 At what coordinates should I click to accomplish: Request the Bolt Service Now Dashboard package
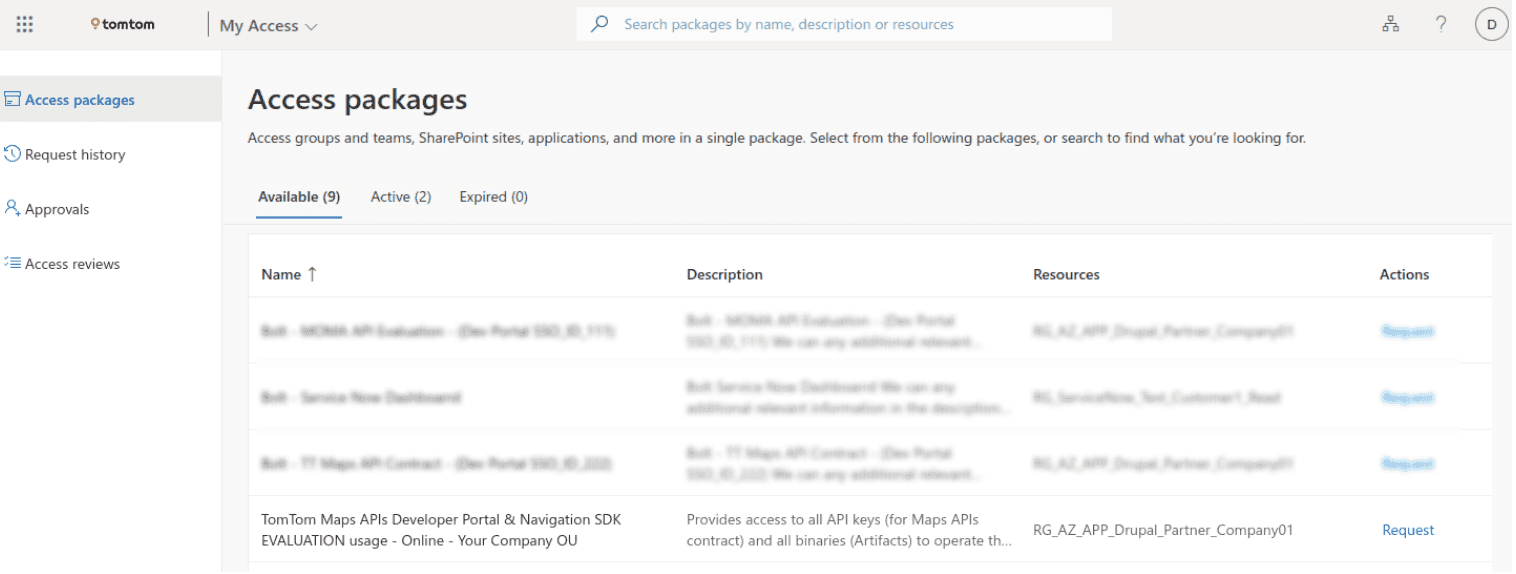click(x=1408, y=397)
